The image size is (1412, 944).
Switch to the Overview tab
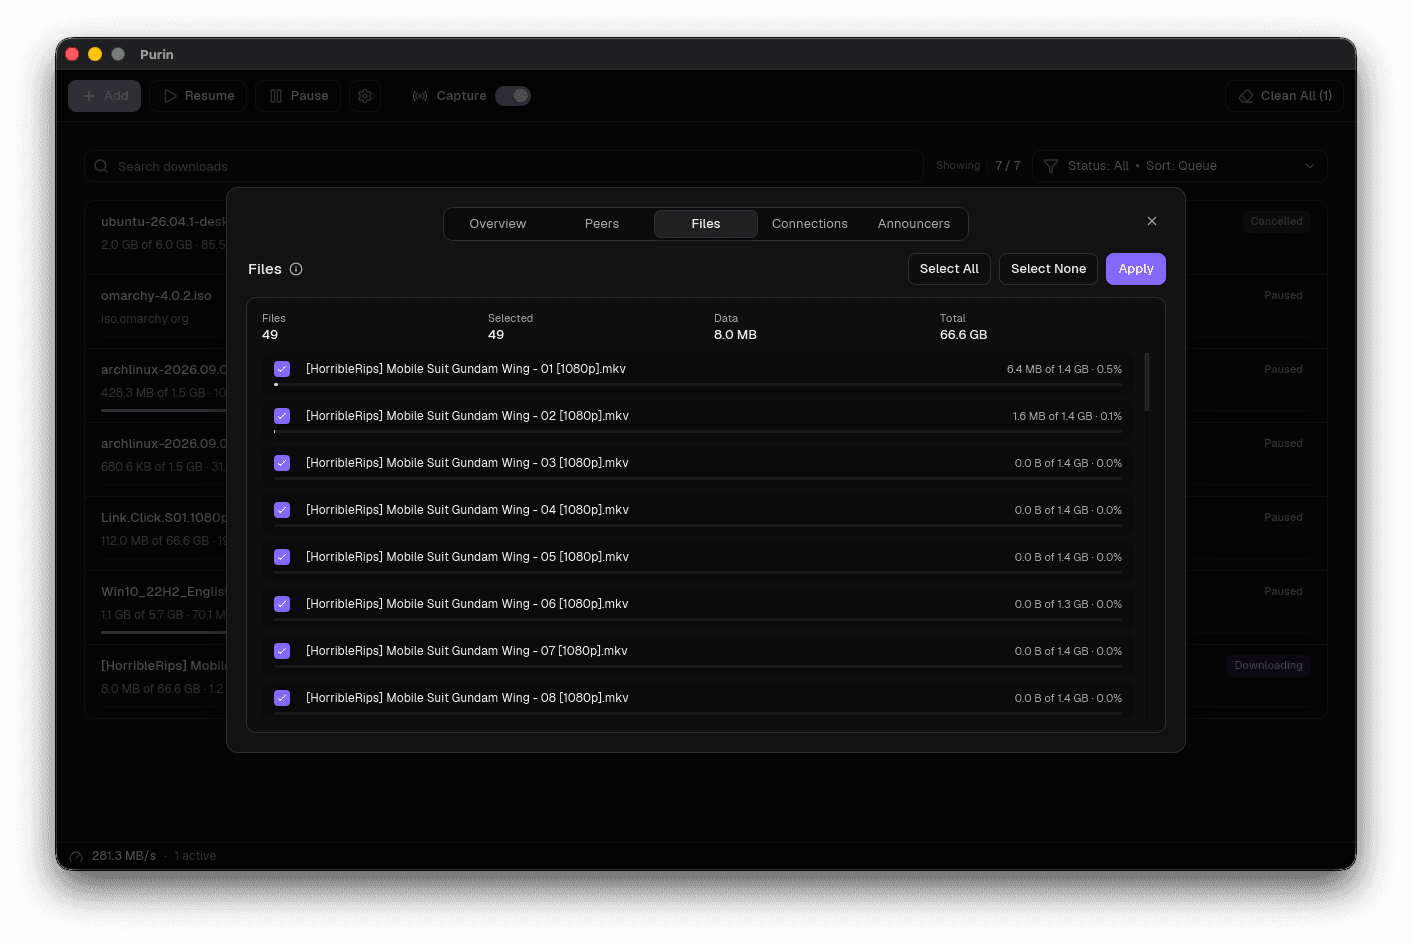498,224
